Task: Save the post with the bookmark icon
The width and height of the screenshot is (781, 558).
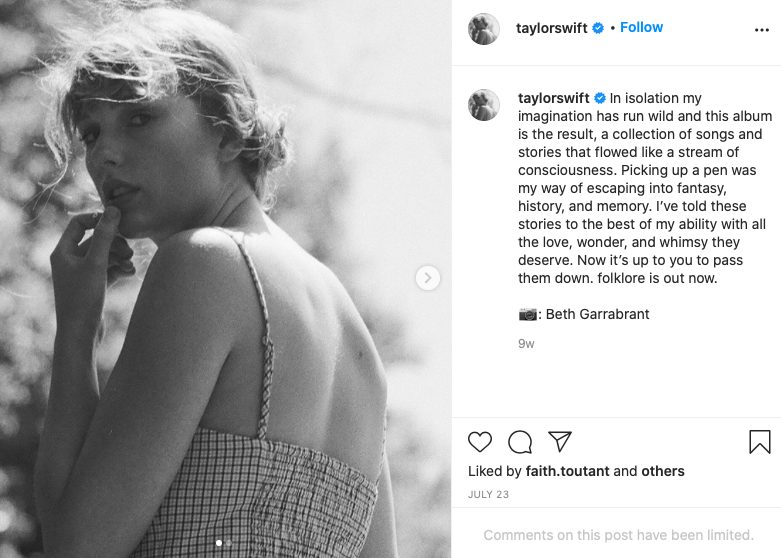Action: [x=759, y=442]
